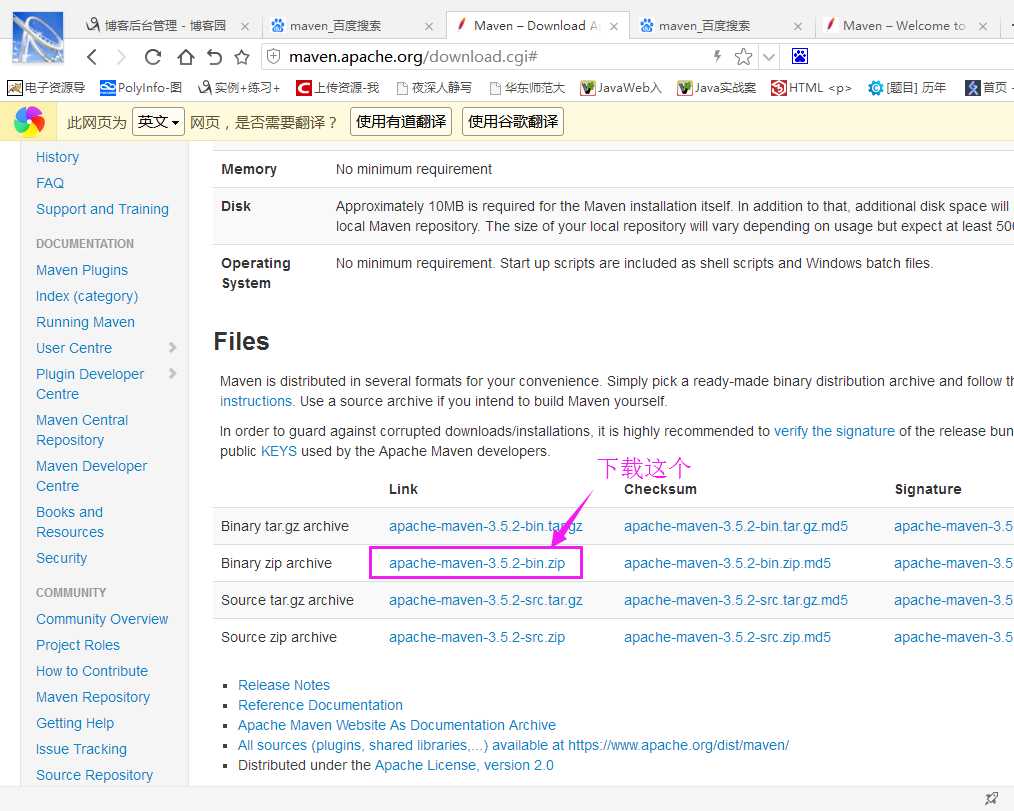Click the shield security icon in address bar
This screenshot has width=1014, height=811.
click(274, 56)
